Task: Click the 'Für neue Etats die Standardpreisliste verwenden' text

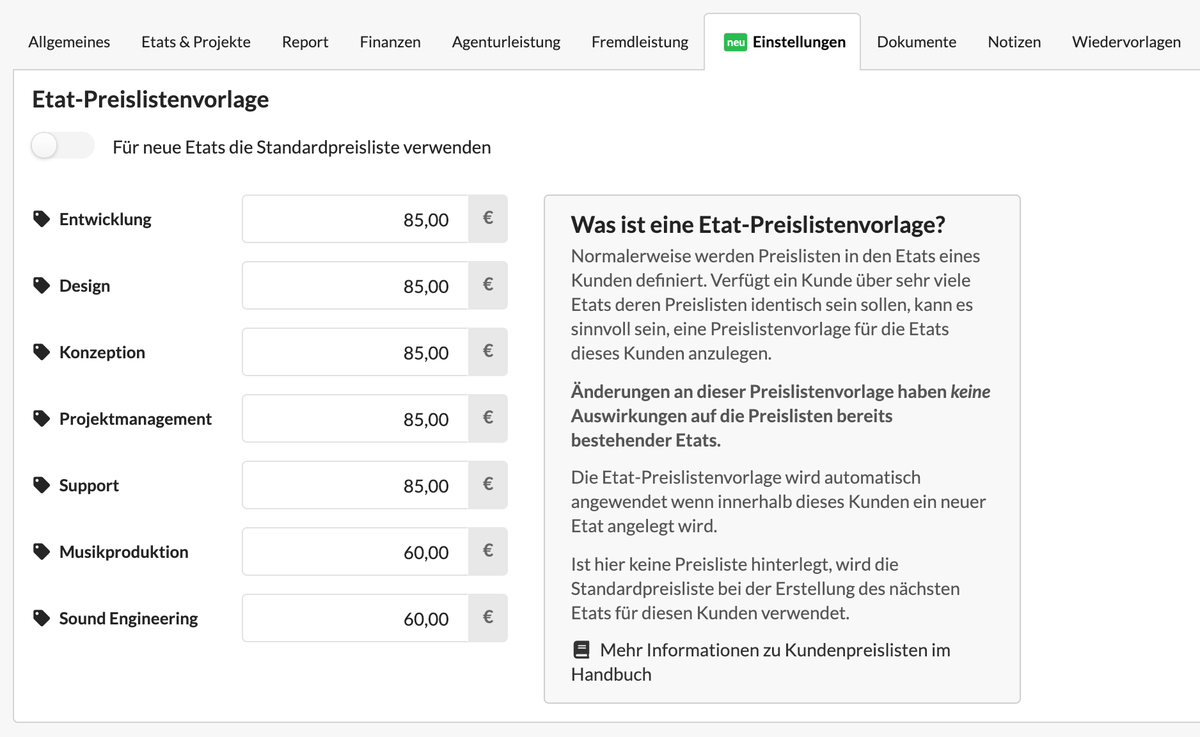Action: 302,147
